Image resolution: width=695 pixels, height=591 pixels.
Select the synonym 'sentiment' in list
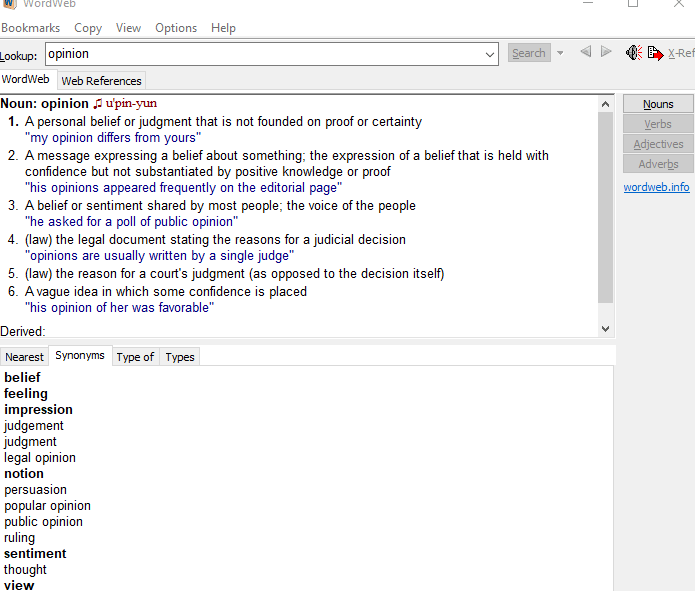(x=35, y=554)
